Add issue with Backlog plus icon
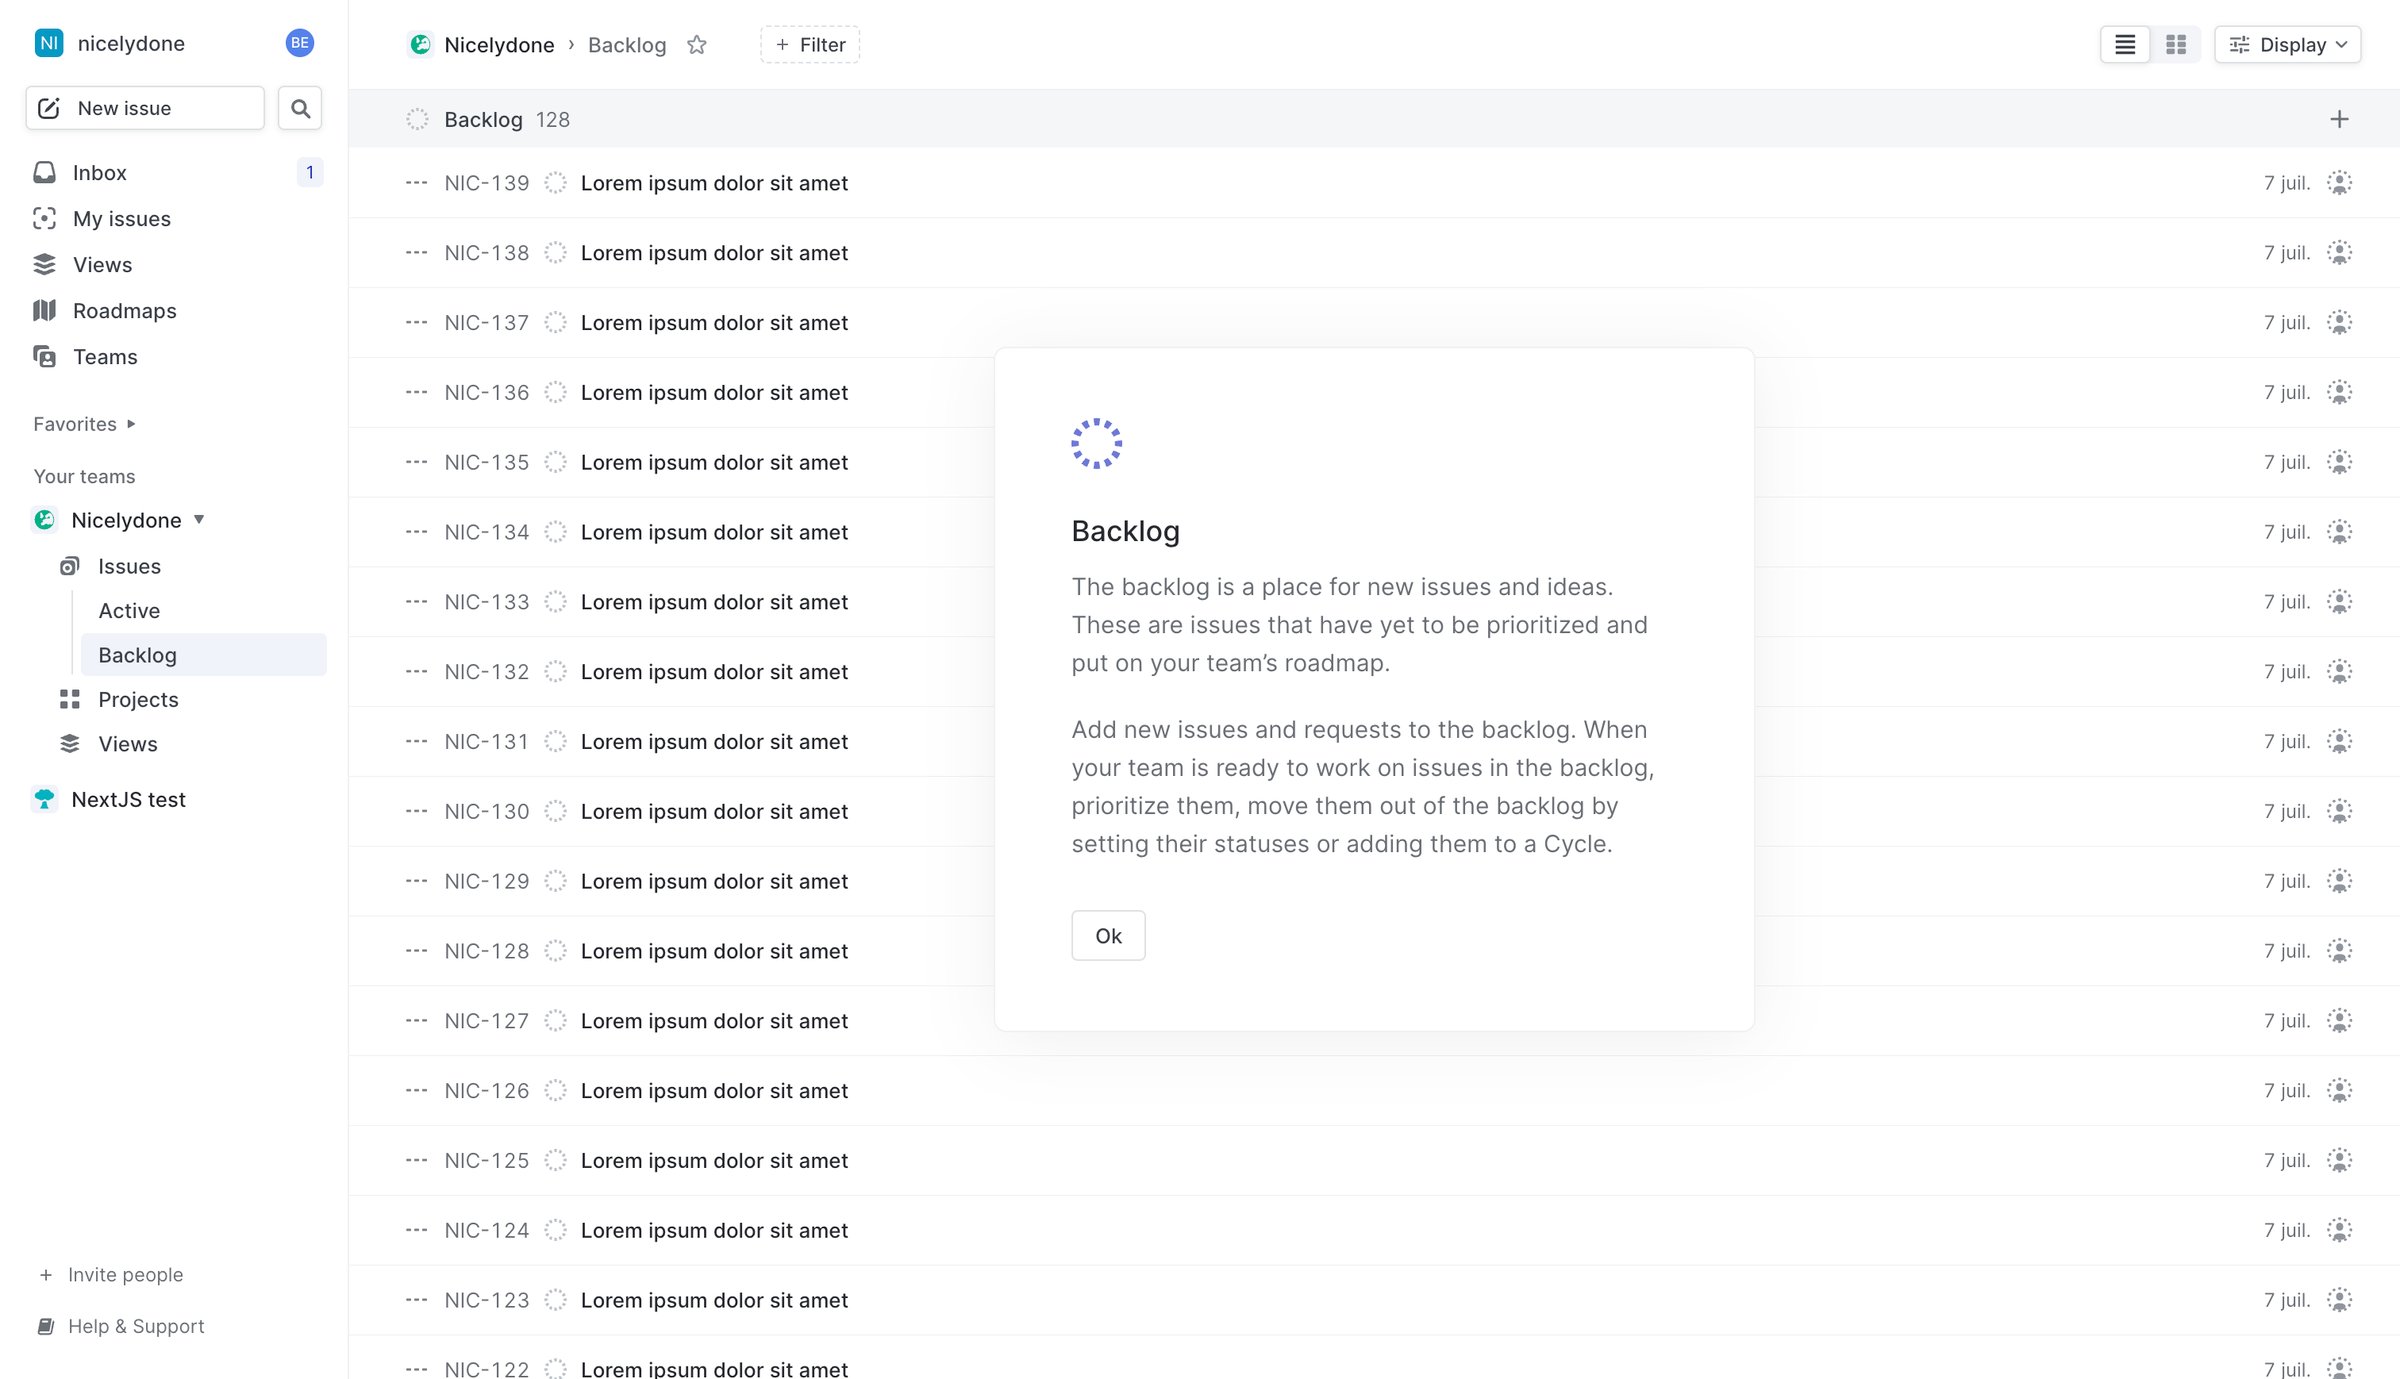This screenshot has height=1379, width=2400. [2339, 120]
